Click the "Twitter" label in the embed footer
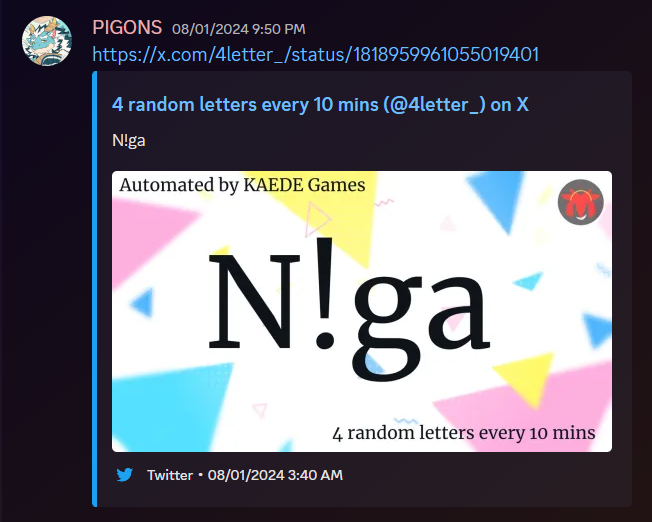 click(170, 475)
